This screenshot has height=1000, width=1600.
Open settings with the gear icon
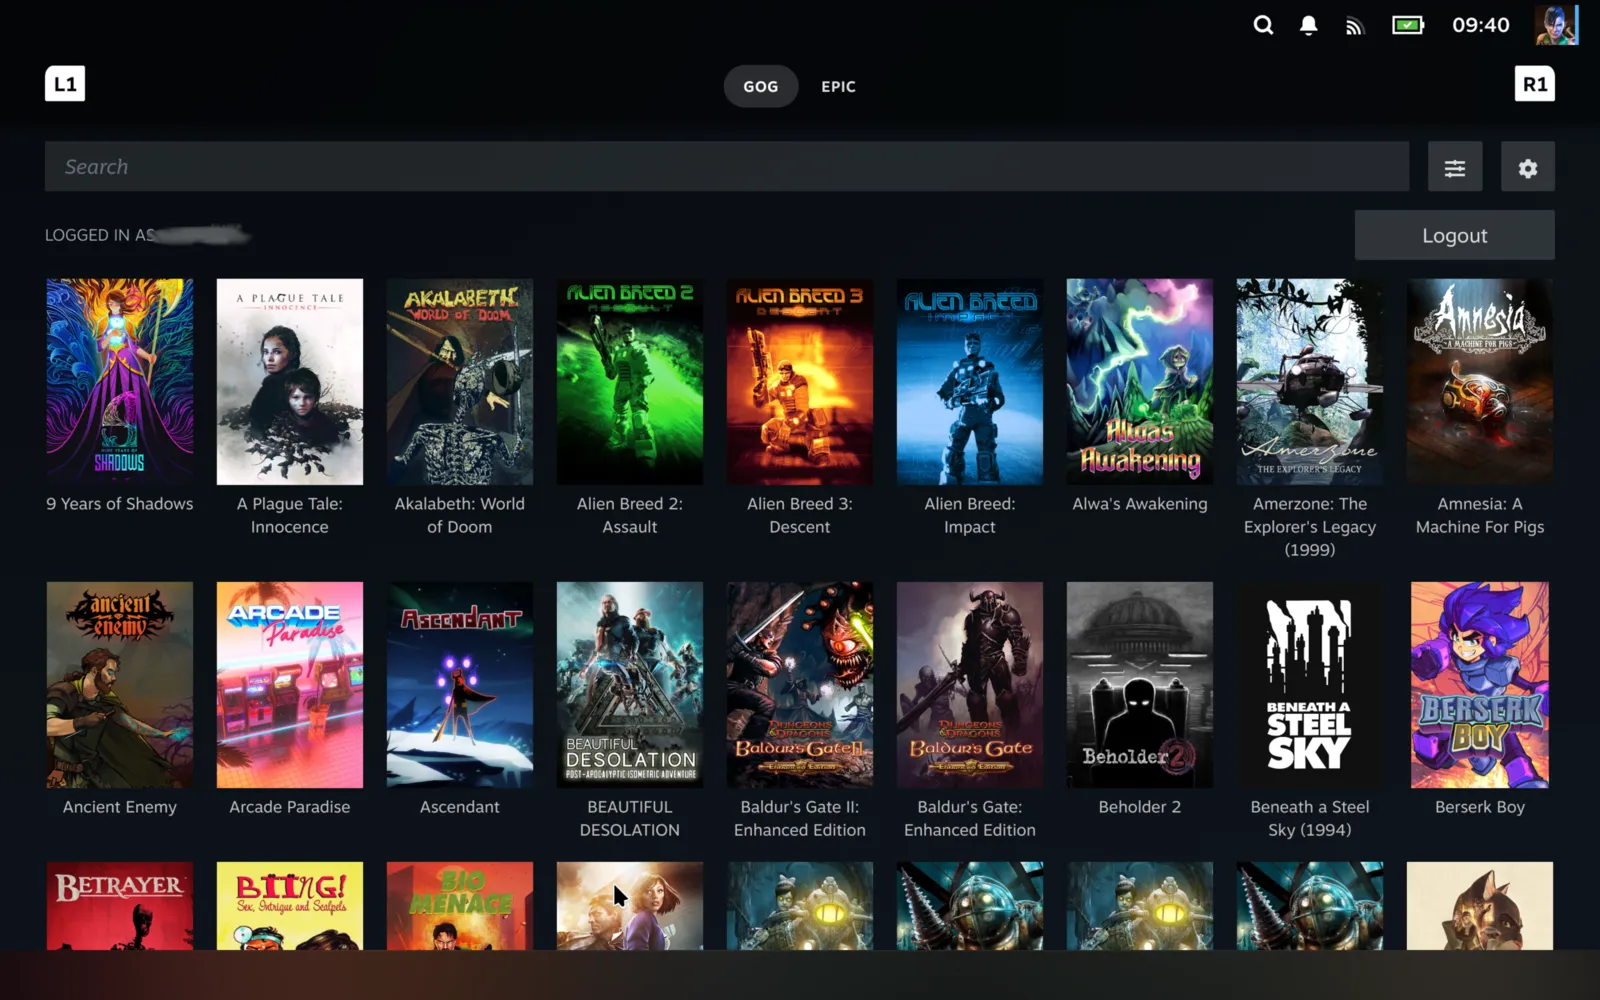pos(1527,167)
